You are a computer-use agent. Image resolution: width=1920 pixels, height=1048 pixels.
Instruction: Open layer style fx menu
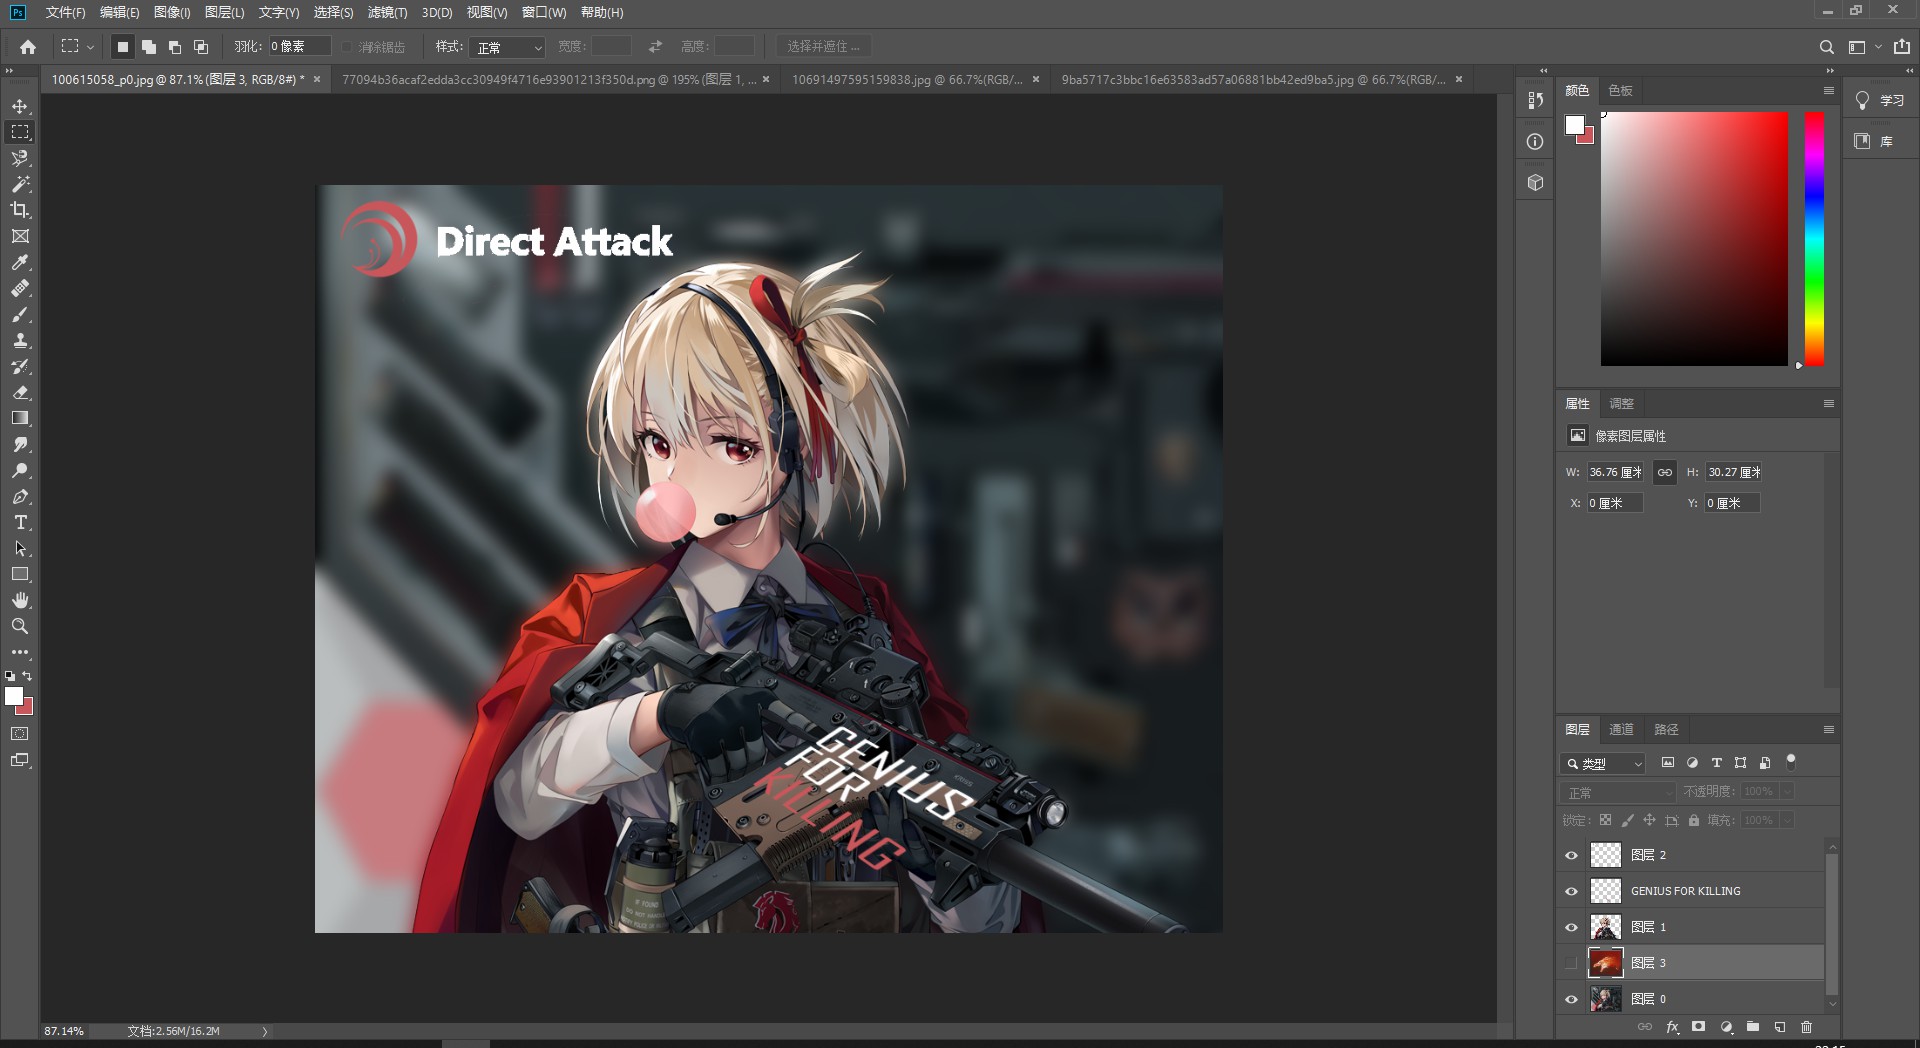click(1672, 1027)
